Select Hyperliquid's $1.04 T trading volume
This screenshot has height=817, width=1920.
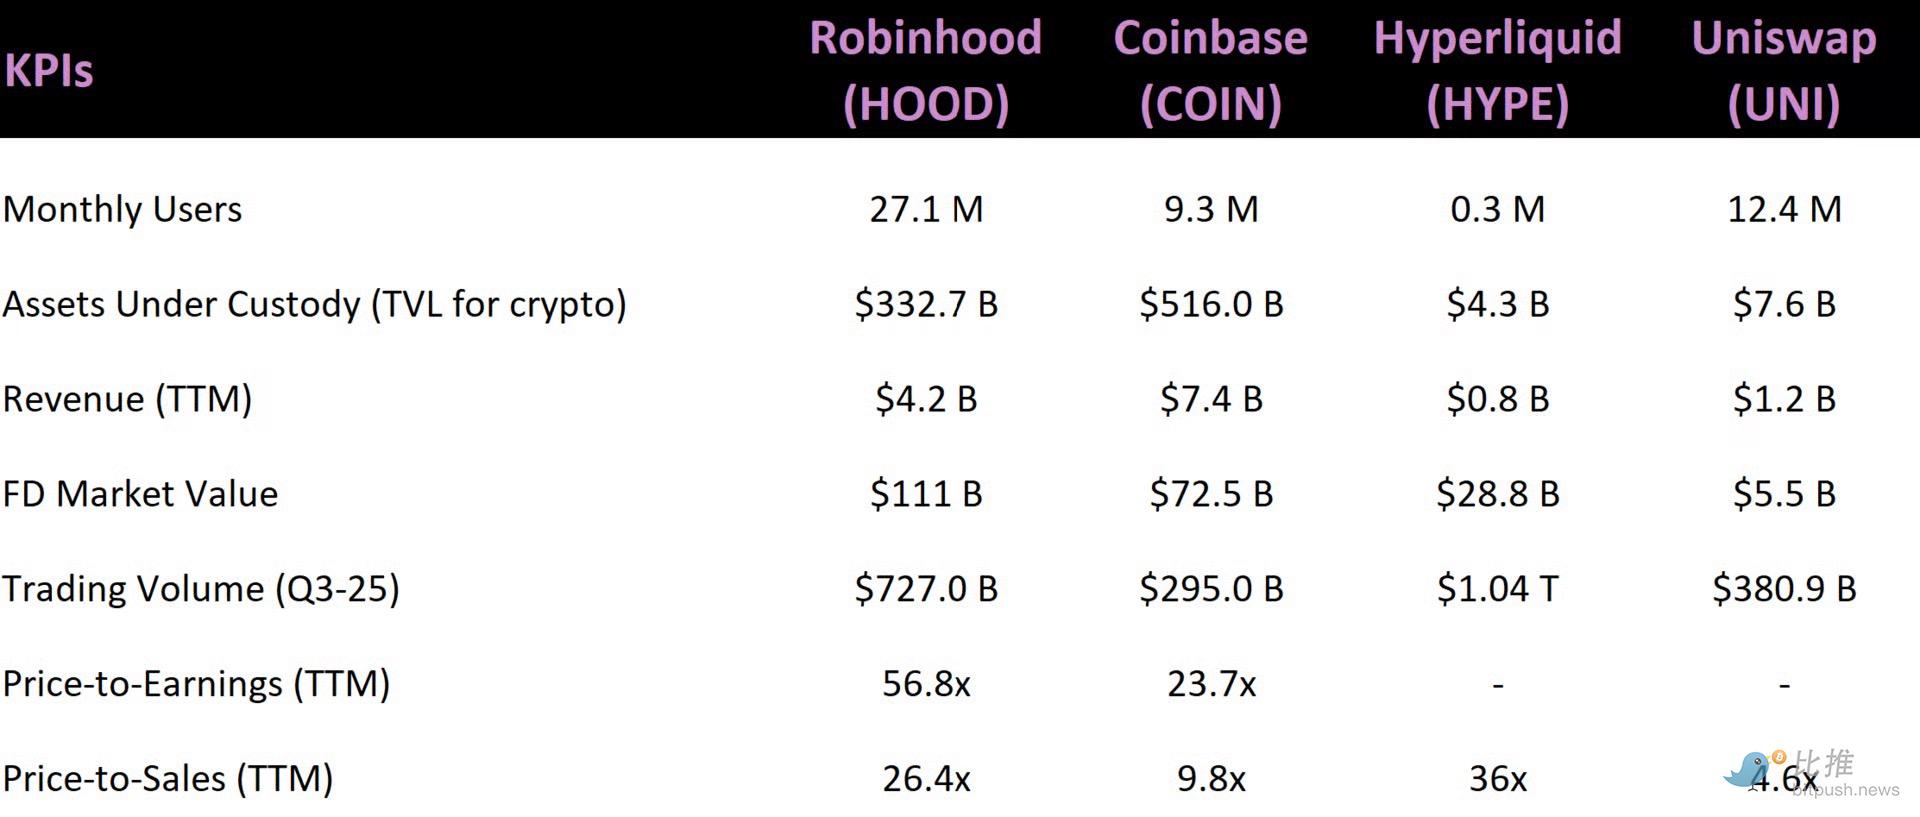pos(1497,589)
